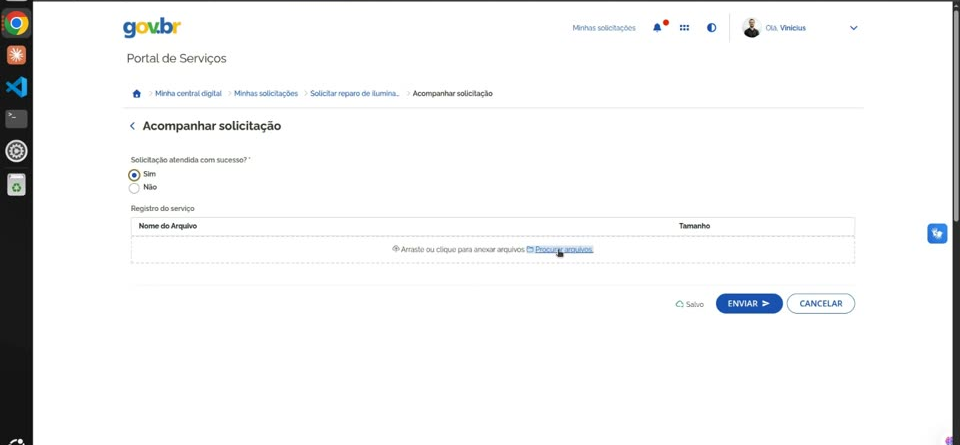This screenshot has width=960, height=445.
Task: Open Visual Studio Code from dock
Action: pyautogui.click(x=17, y=88)
